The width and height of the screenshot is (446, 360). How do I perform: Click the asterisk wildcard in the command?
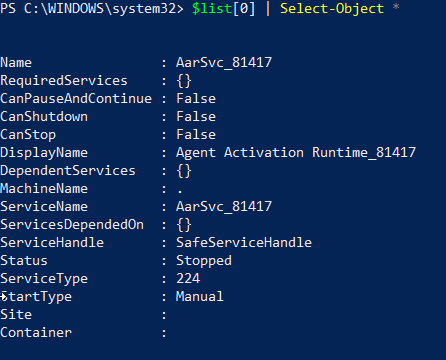pos(396,7)
